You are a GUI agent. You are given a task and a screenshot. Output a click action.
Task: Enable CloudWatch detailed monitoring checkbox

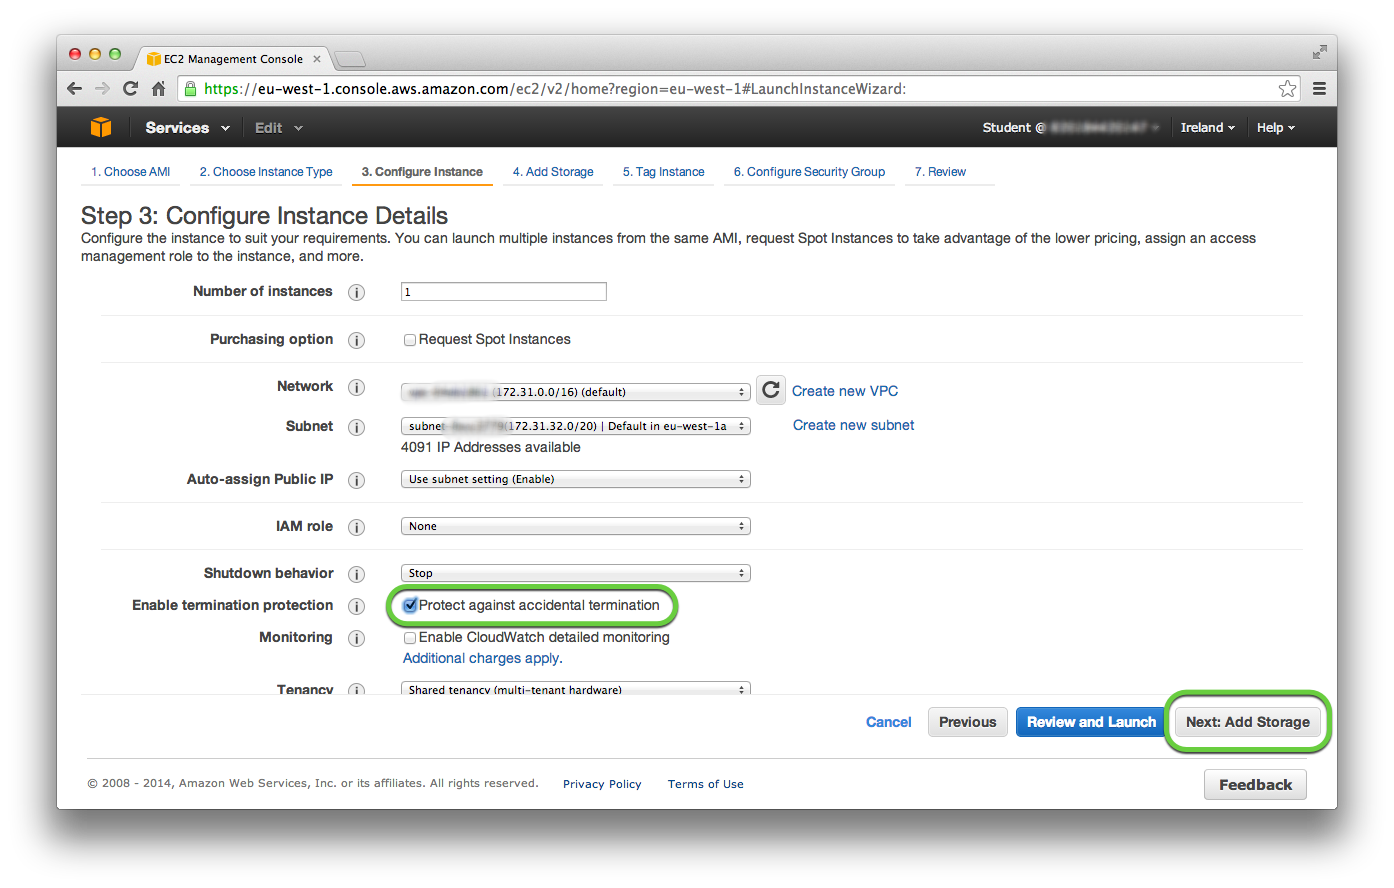pos(409,638)
